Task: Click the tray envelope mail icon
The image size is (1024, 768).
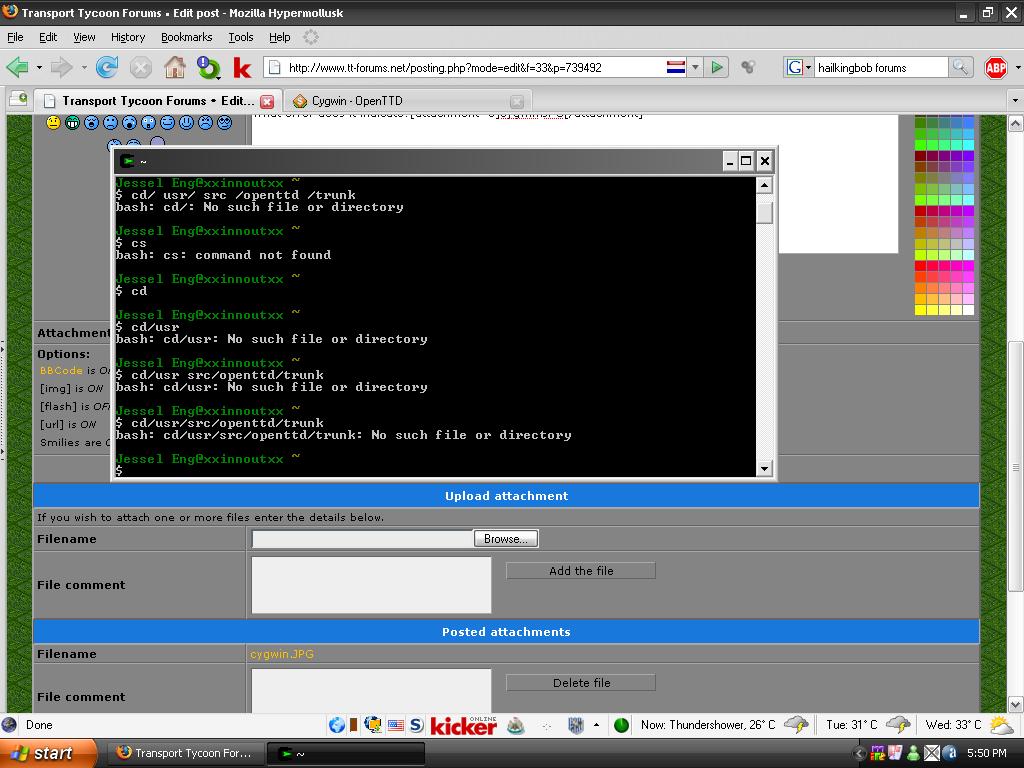Action: click(932, 754)
